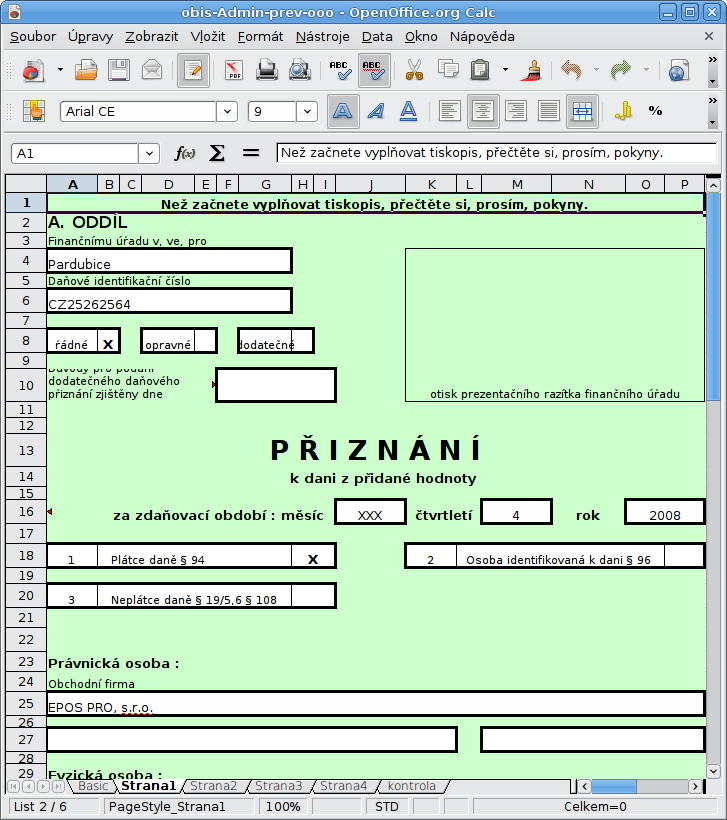Select column header G
This screenshot has width=727, height=820.
pos(266,184)
